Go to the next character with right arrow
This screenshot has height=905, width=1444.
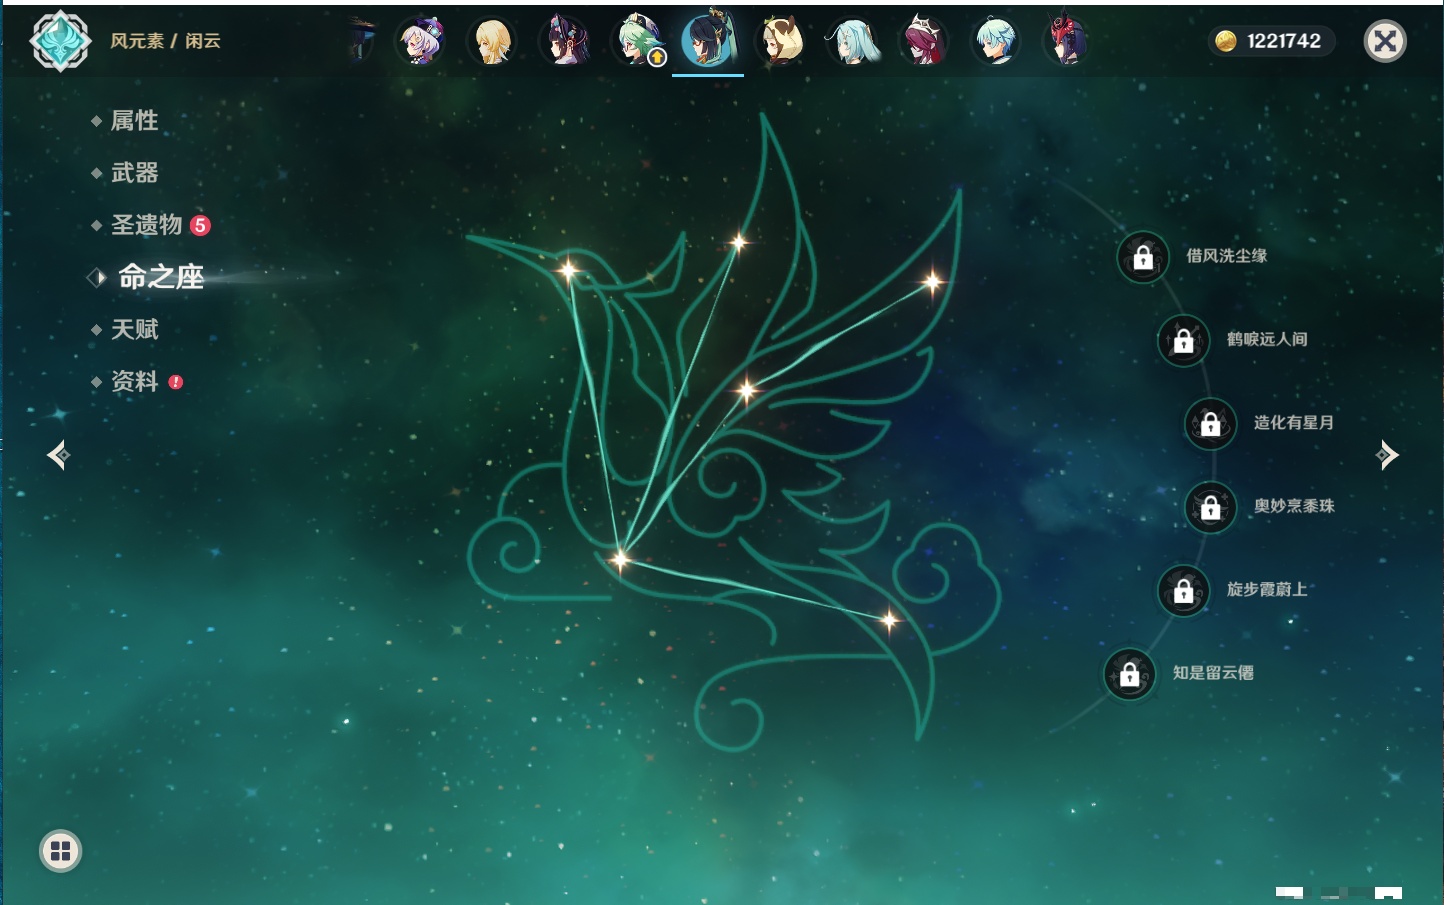coord(1387,455)
